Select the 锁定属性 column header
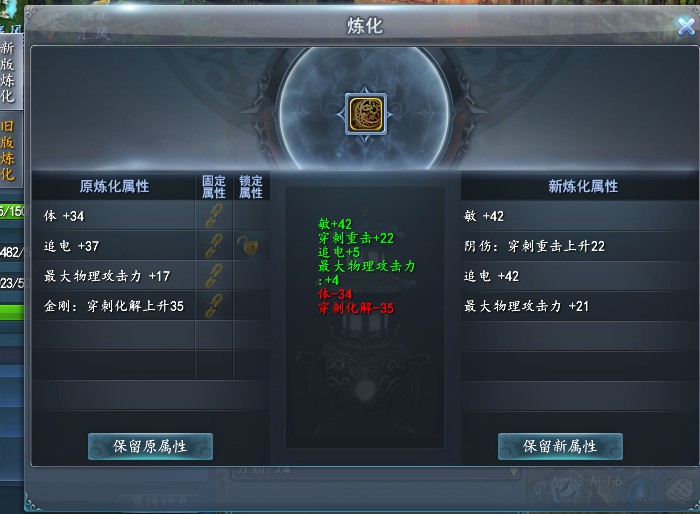 pyautogui.click(x=251, y=187)
